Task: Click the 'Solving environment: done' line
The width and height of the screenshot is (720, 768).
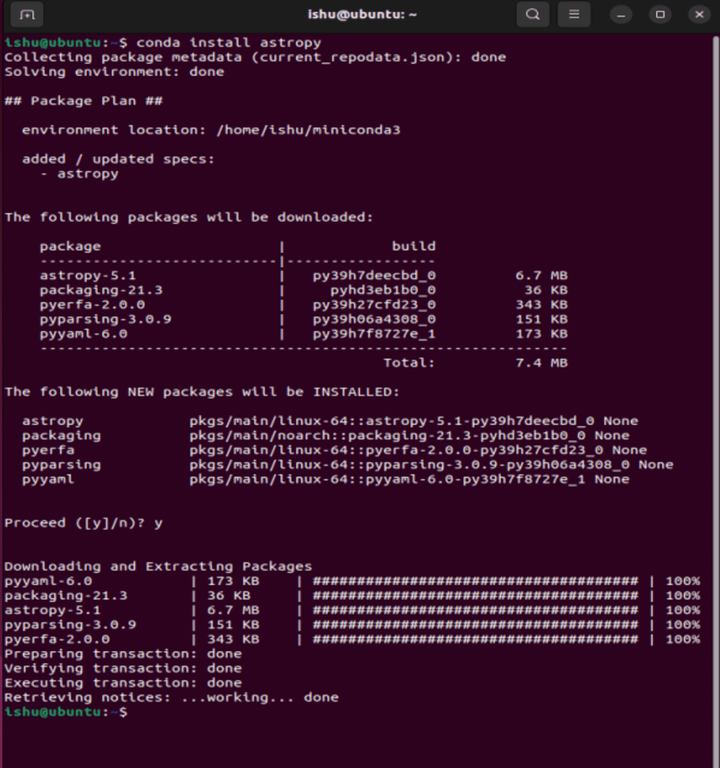Action: [x=114, y=72]
